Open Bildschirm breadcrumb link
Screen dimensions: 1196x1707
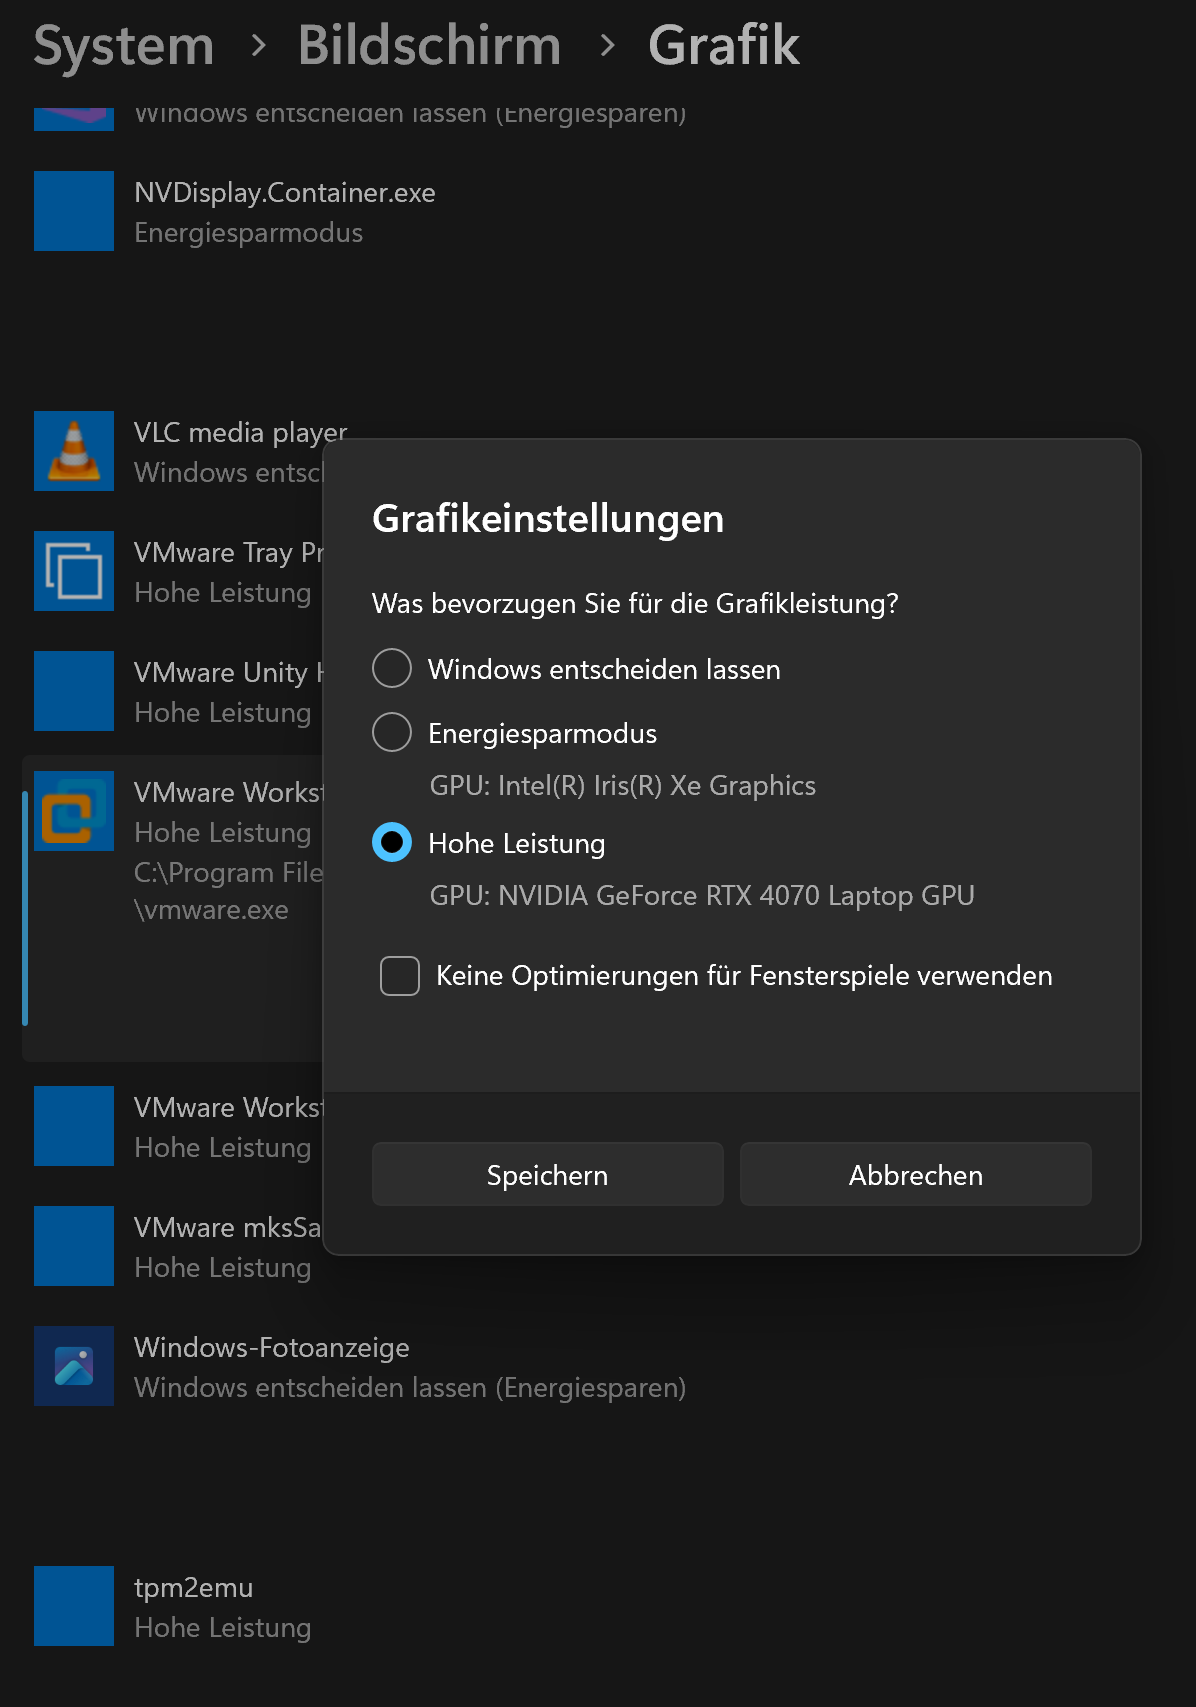tap(429, 46)
